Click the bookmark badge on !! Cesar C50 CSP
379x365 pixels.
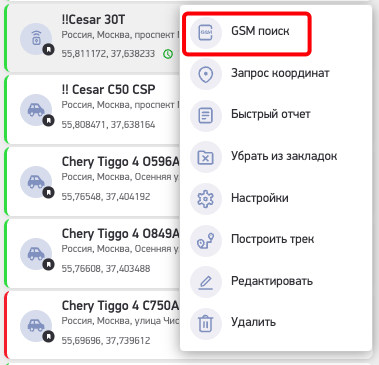[48, 121]
